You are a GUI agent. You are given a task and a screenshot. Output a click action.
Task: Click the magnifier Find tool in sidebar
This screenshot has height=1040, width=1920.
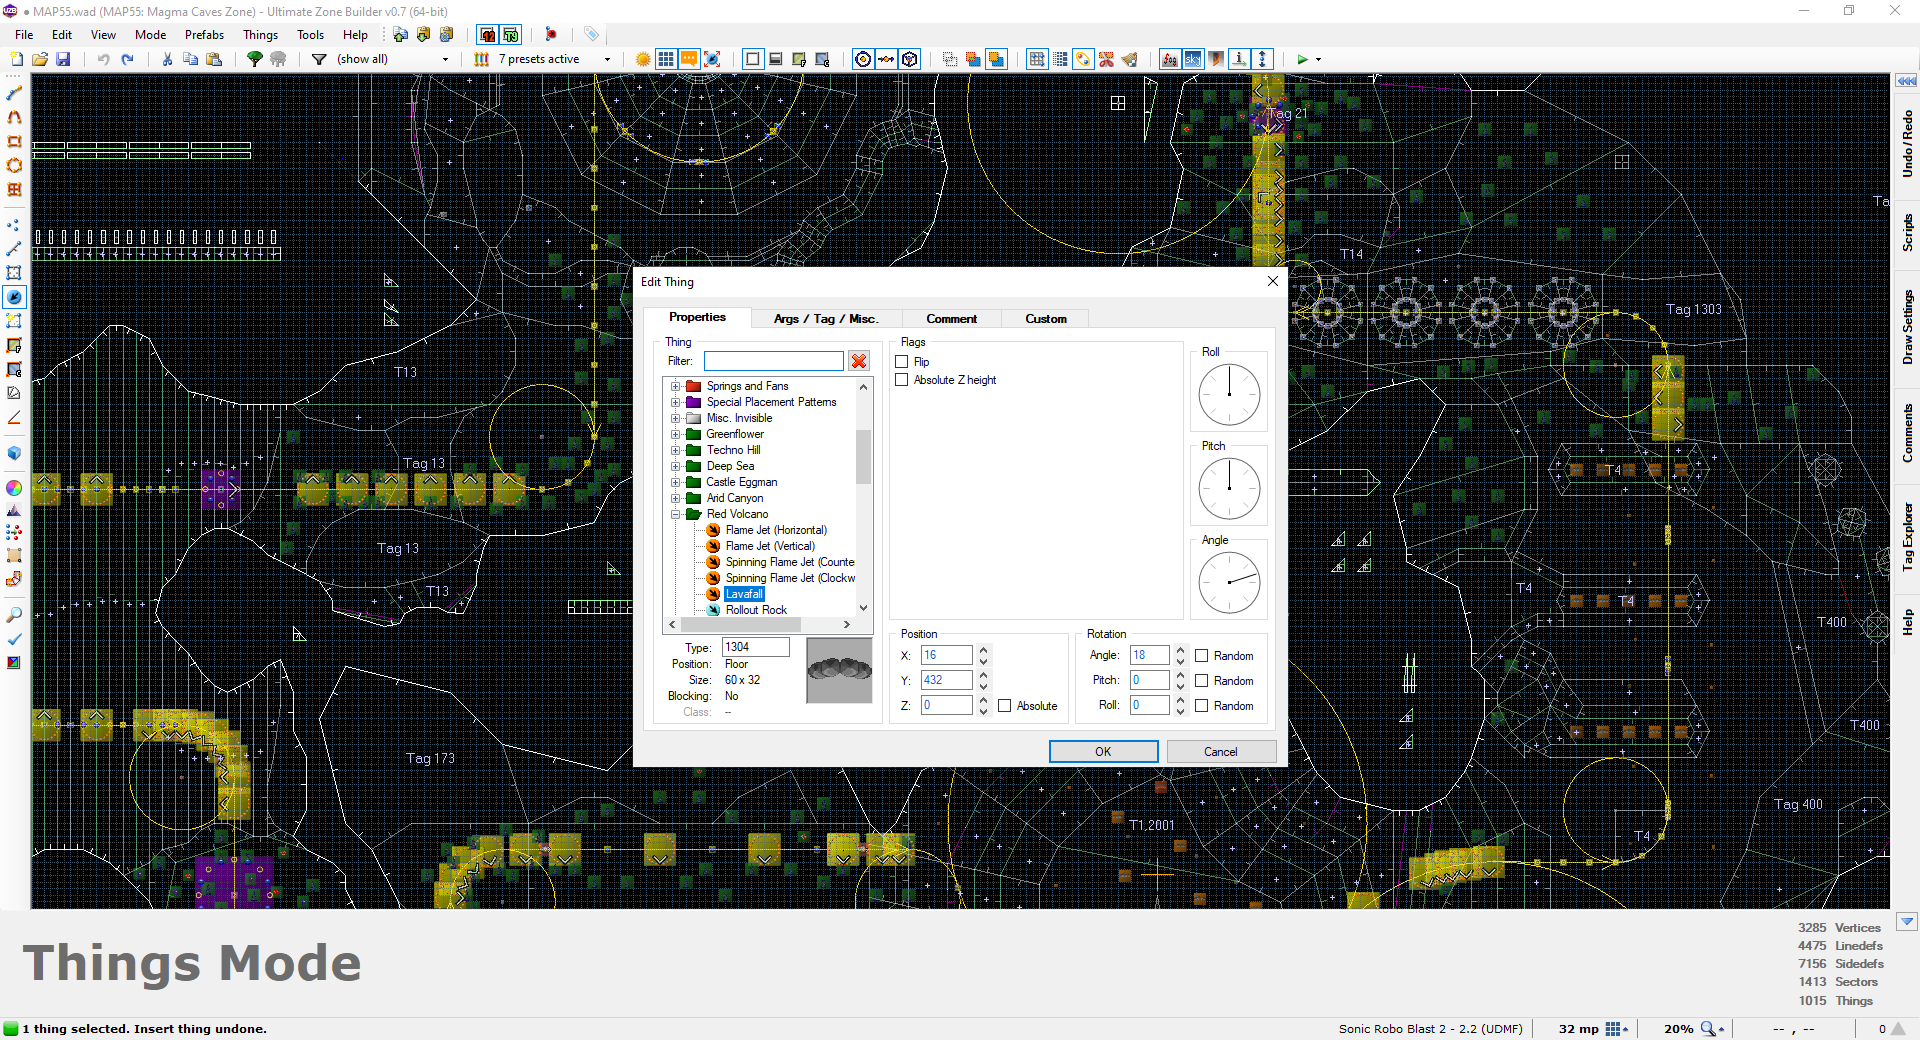point(14,615)
